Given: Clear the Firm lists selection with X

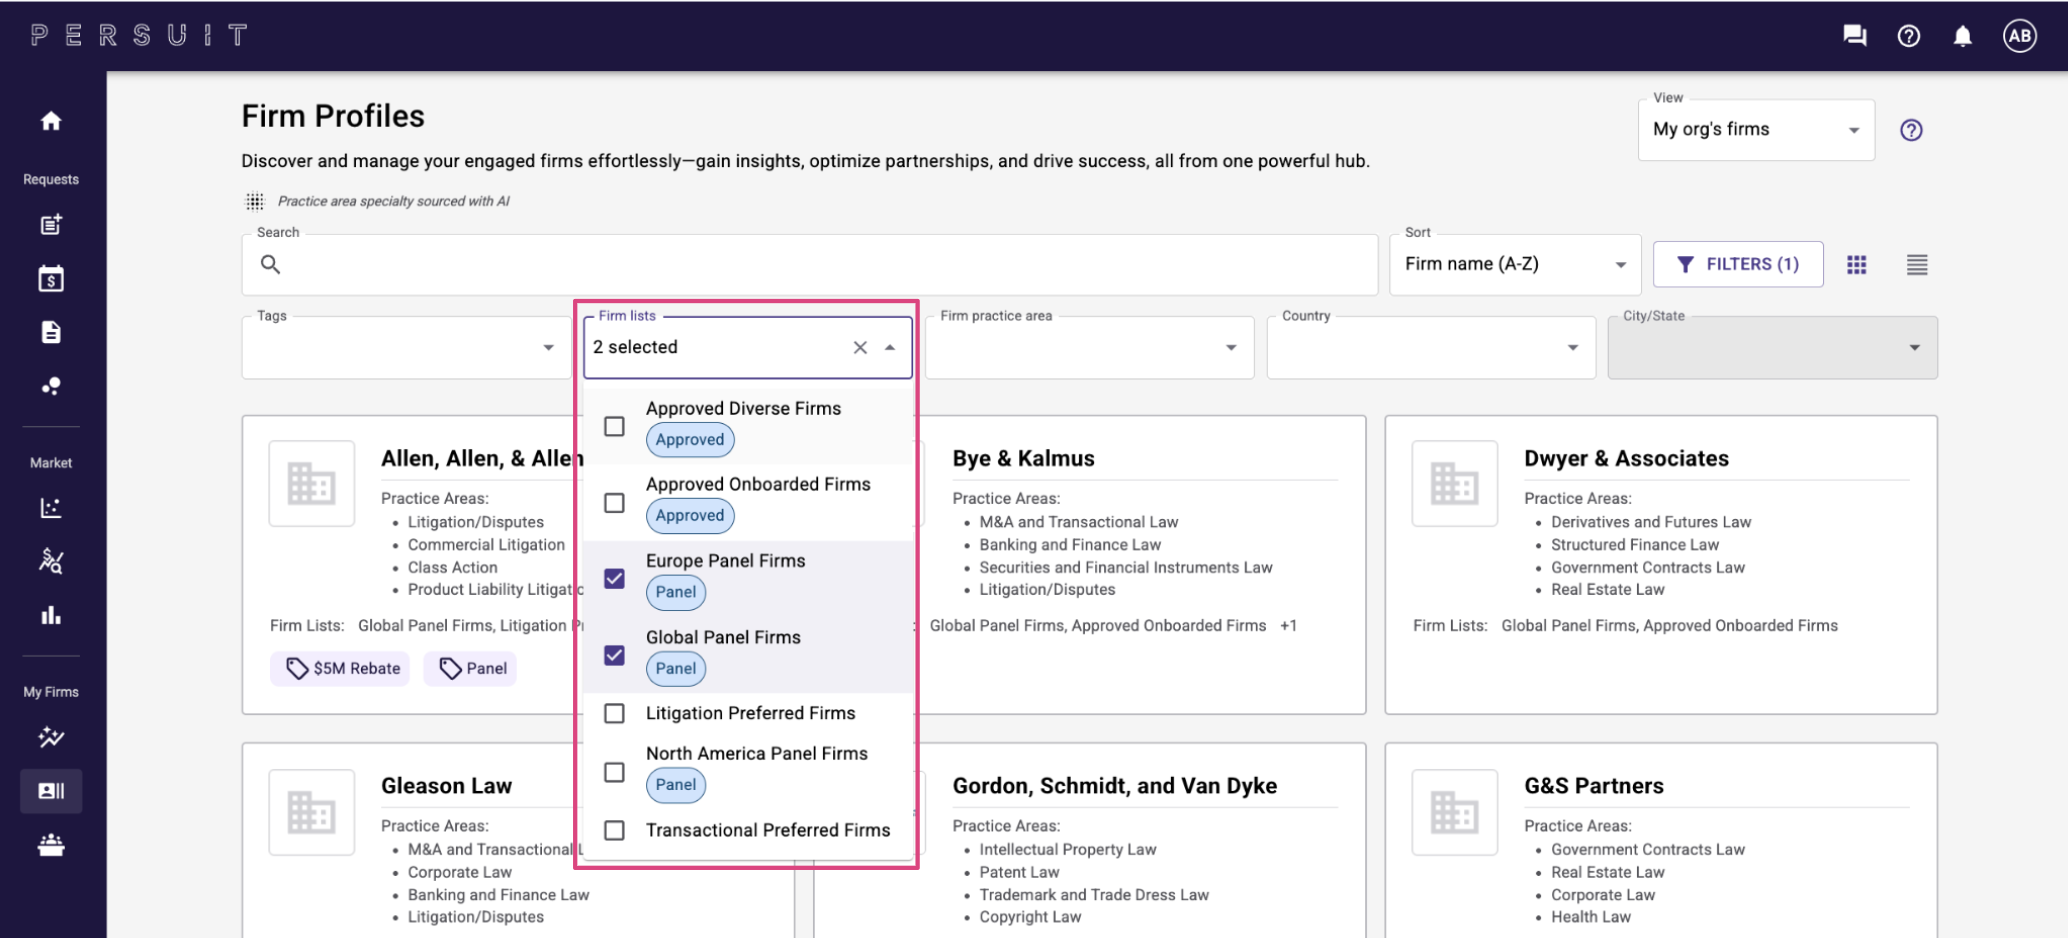Looking at the screenshot, I should click(859, 347).
